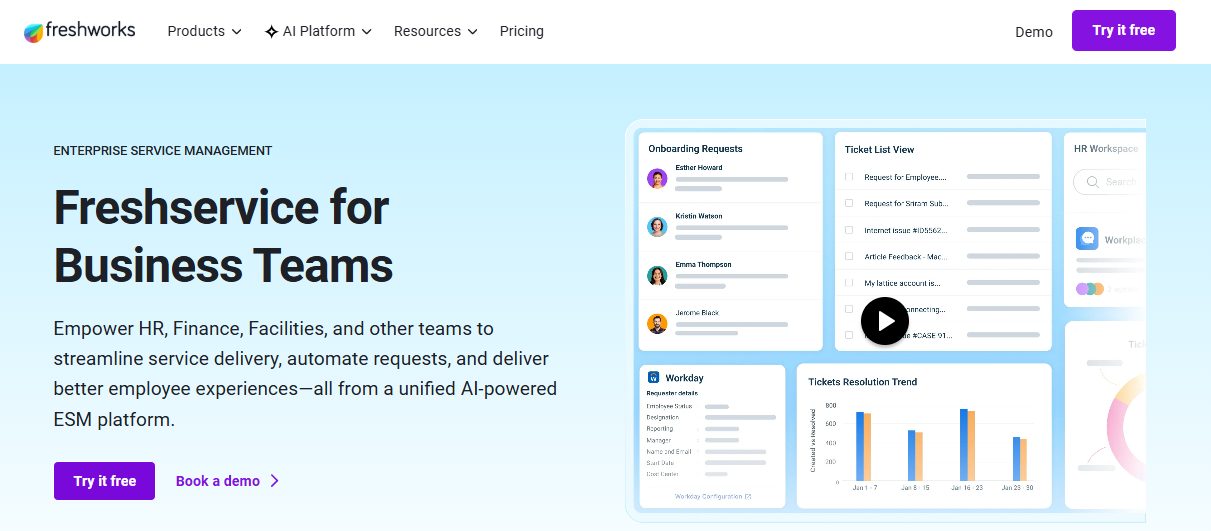Click the 'Jun 16 - 23' axis label
The height and width of the screenshot is (531, 1211).
[967, 488]
